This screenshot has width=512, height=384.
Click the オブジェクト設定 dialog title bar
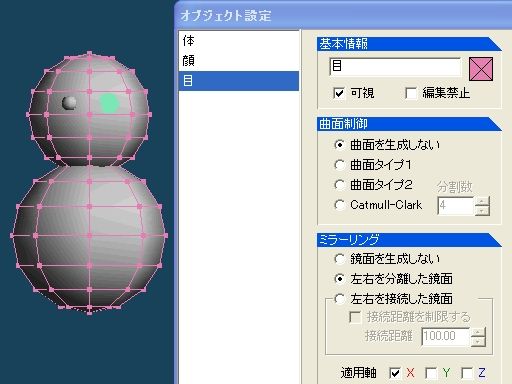[x=343, y=16]
